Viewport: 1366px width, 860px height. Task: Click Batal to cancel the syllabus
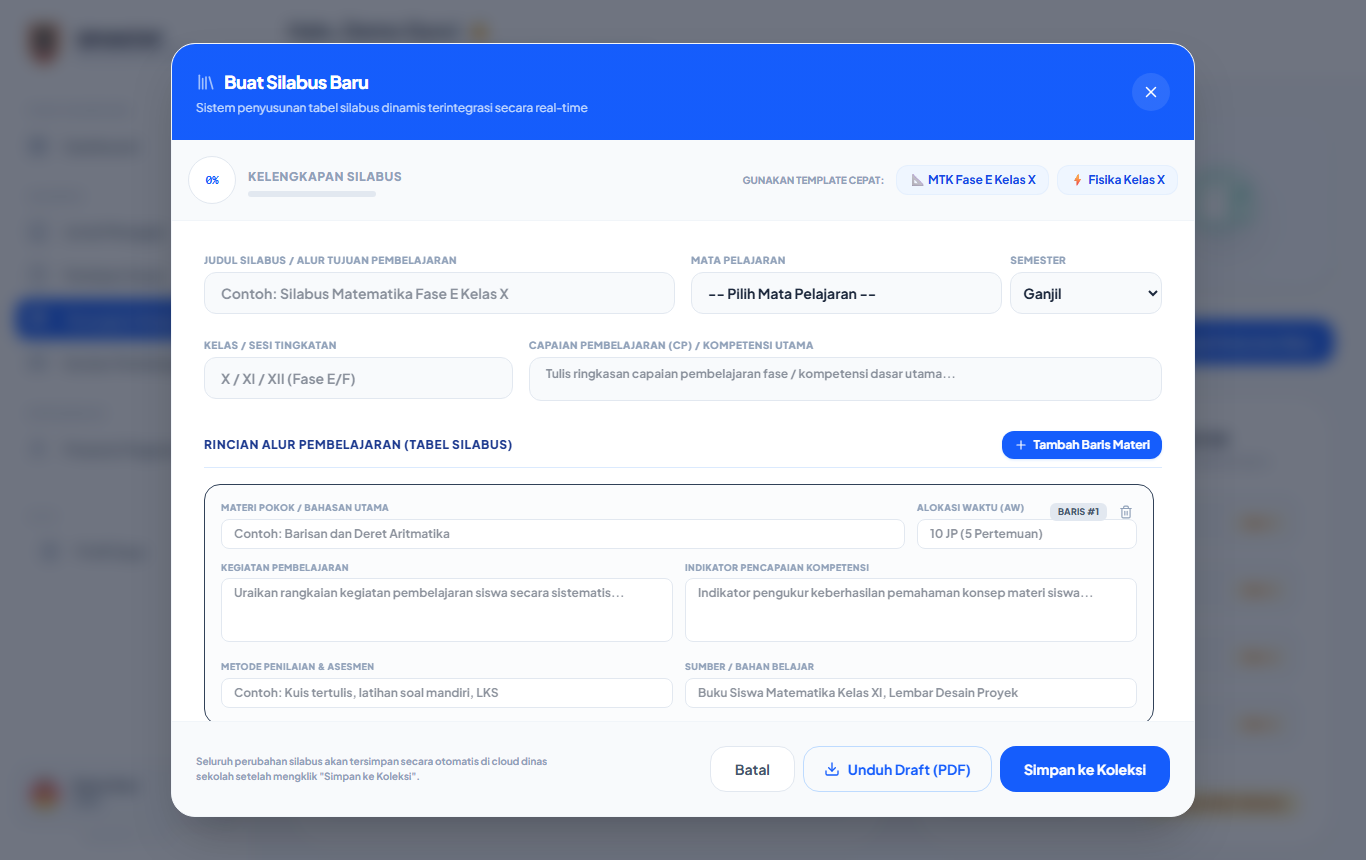click(x=752, y=769)
